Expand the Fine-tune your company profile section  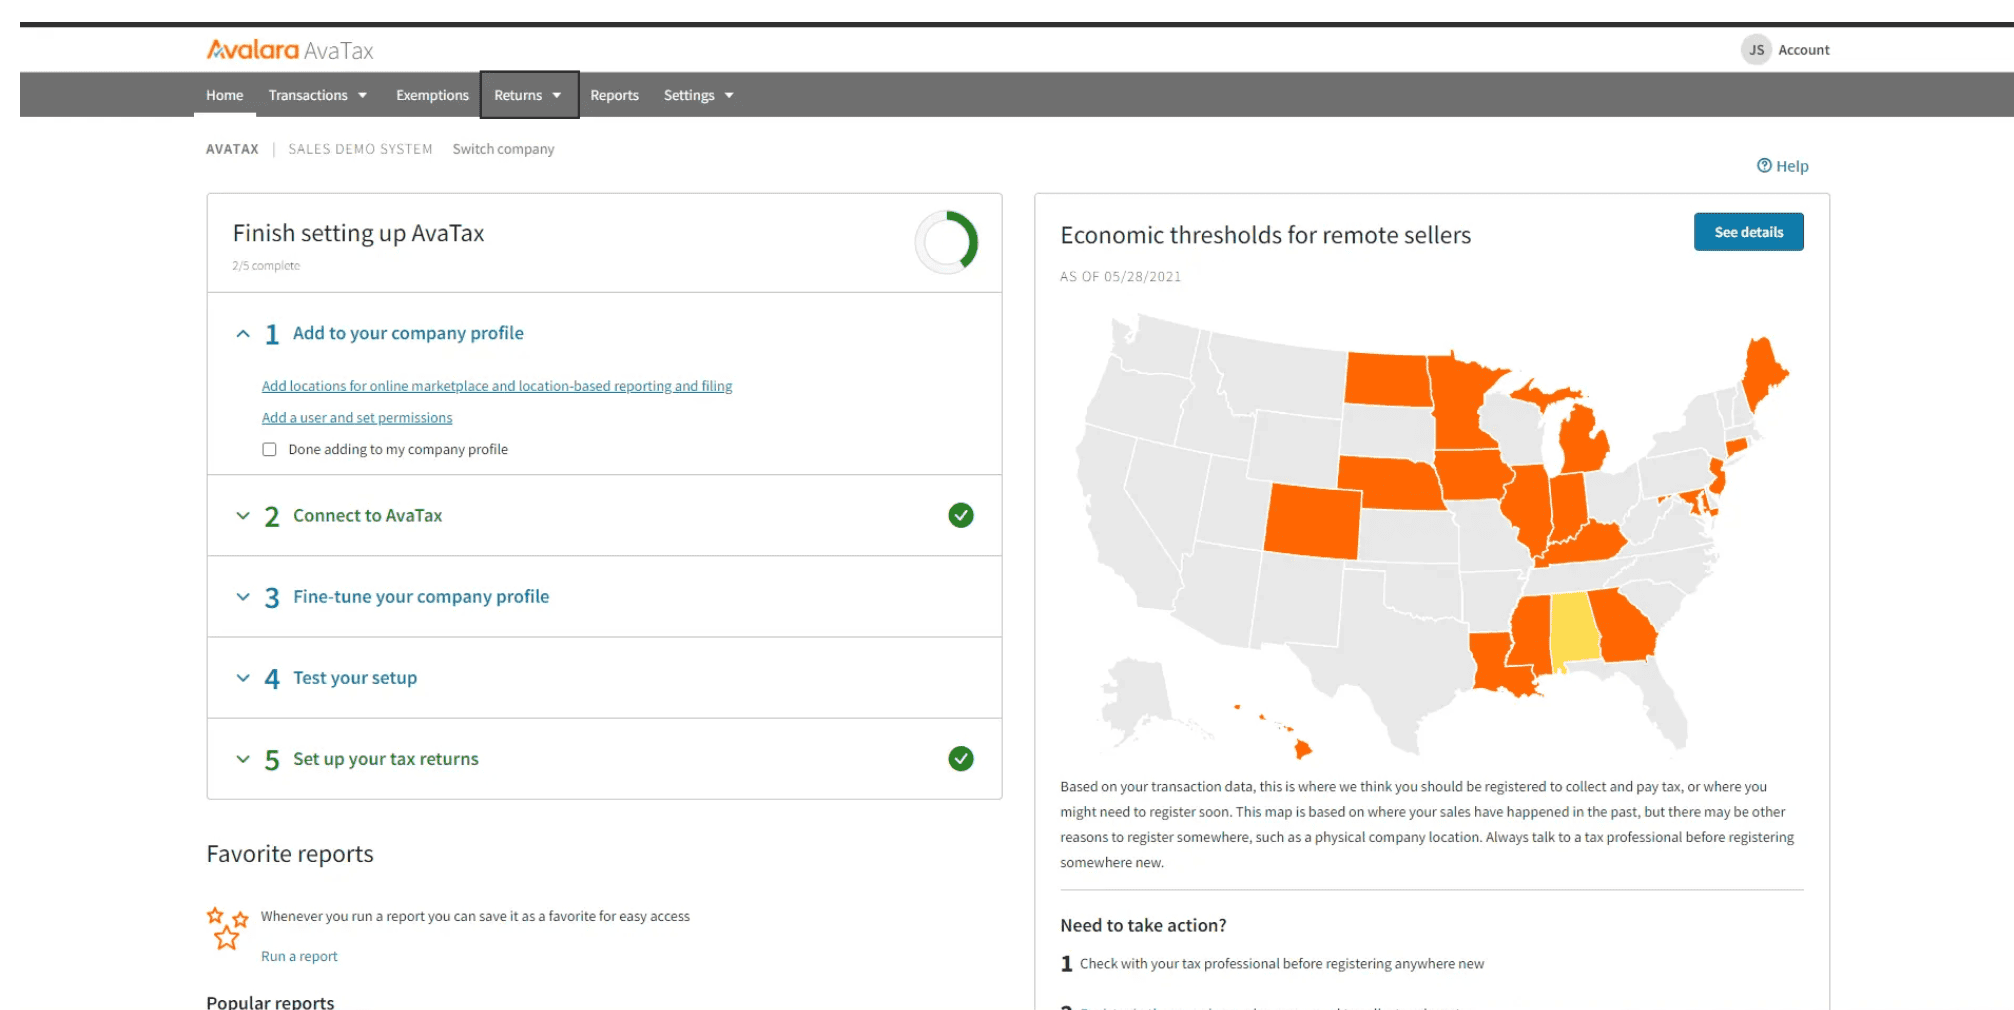[242, 597]
